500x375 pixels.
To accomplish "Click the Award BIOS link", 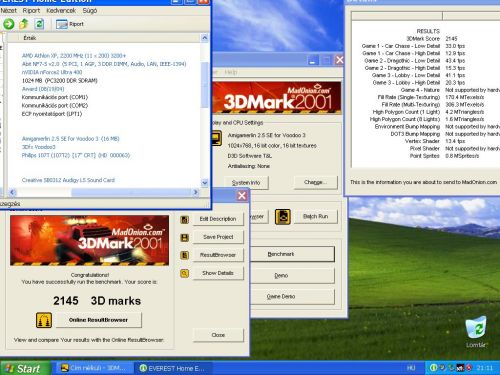I will pyautogui.click(x=43, y=89).
